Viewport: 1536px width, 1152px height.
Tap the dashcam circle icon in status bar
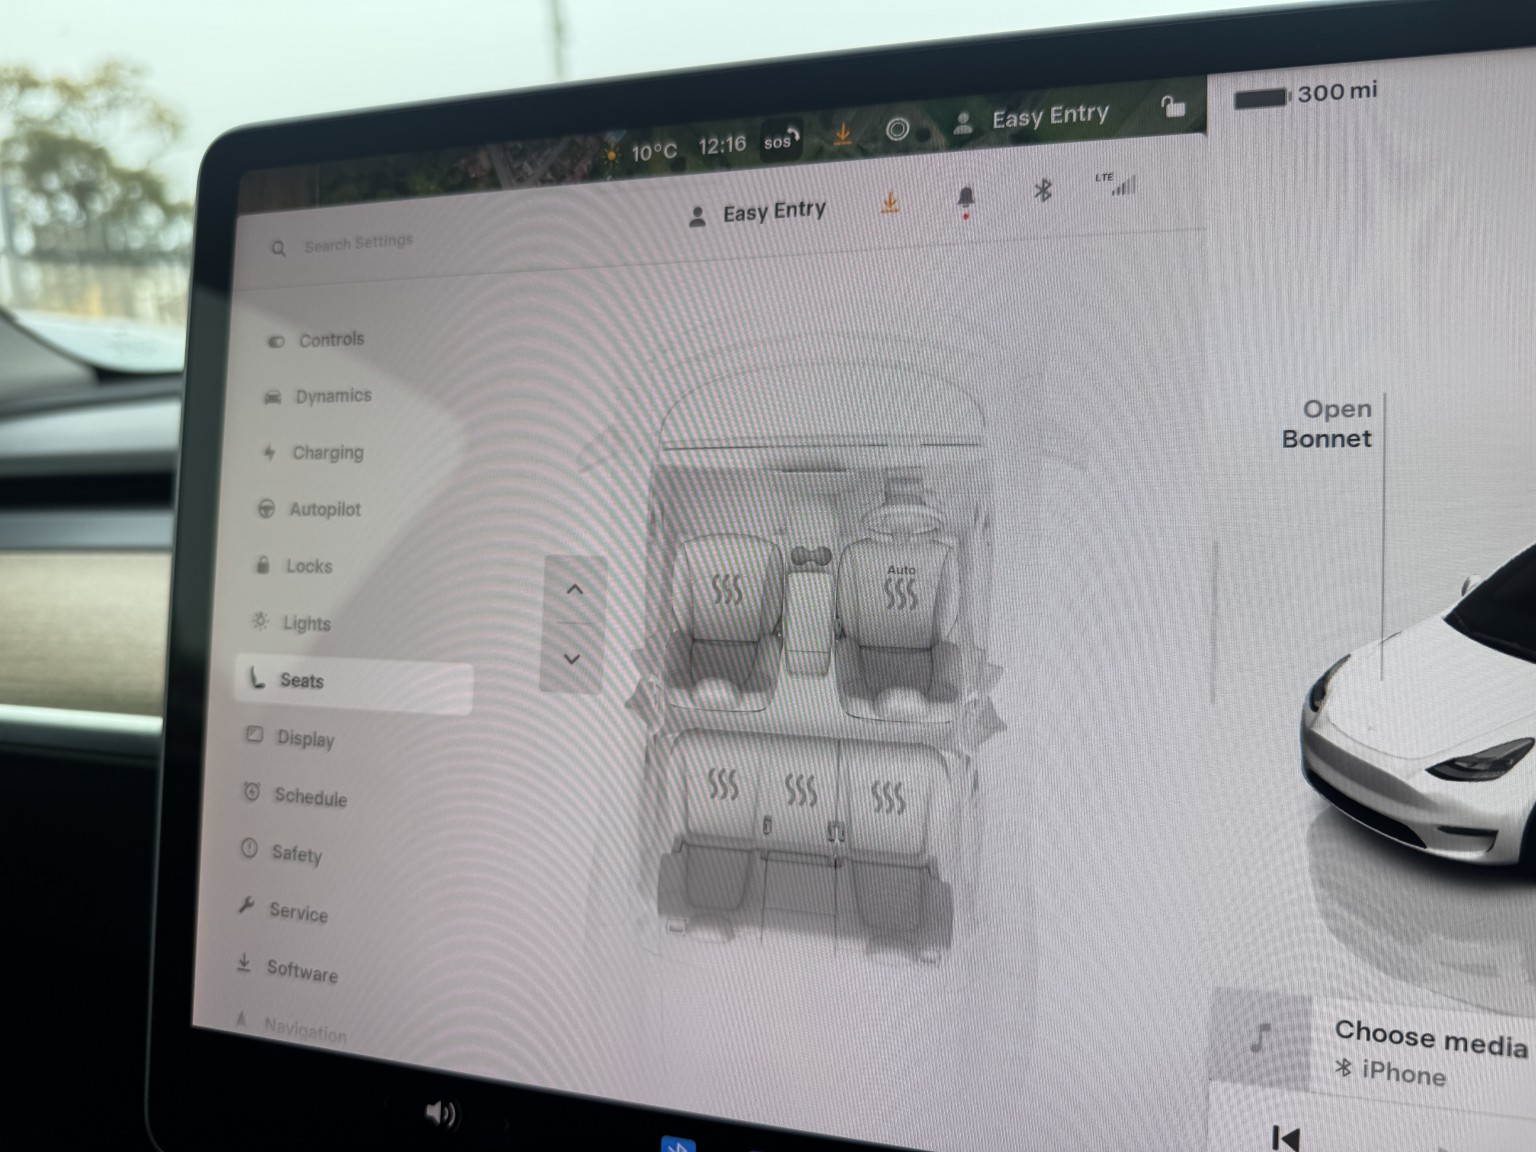pyautogui.click(x=897, y=129)
